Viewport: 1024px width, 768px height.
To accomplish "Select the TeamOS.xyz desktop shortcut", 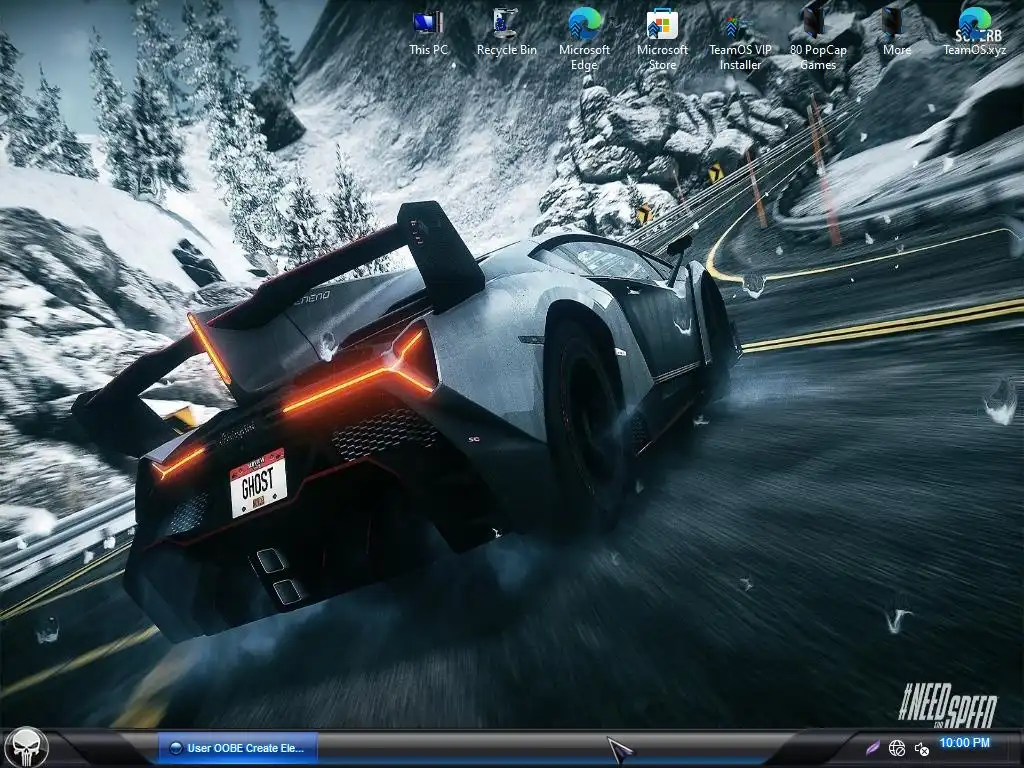I will tap(974, 31).
